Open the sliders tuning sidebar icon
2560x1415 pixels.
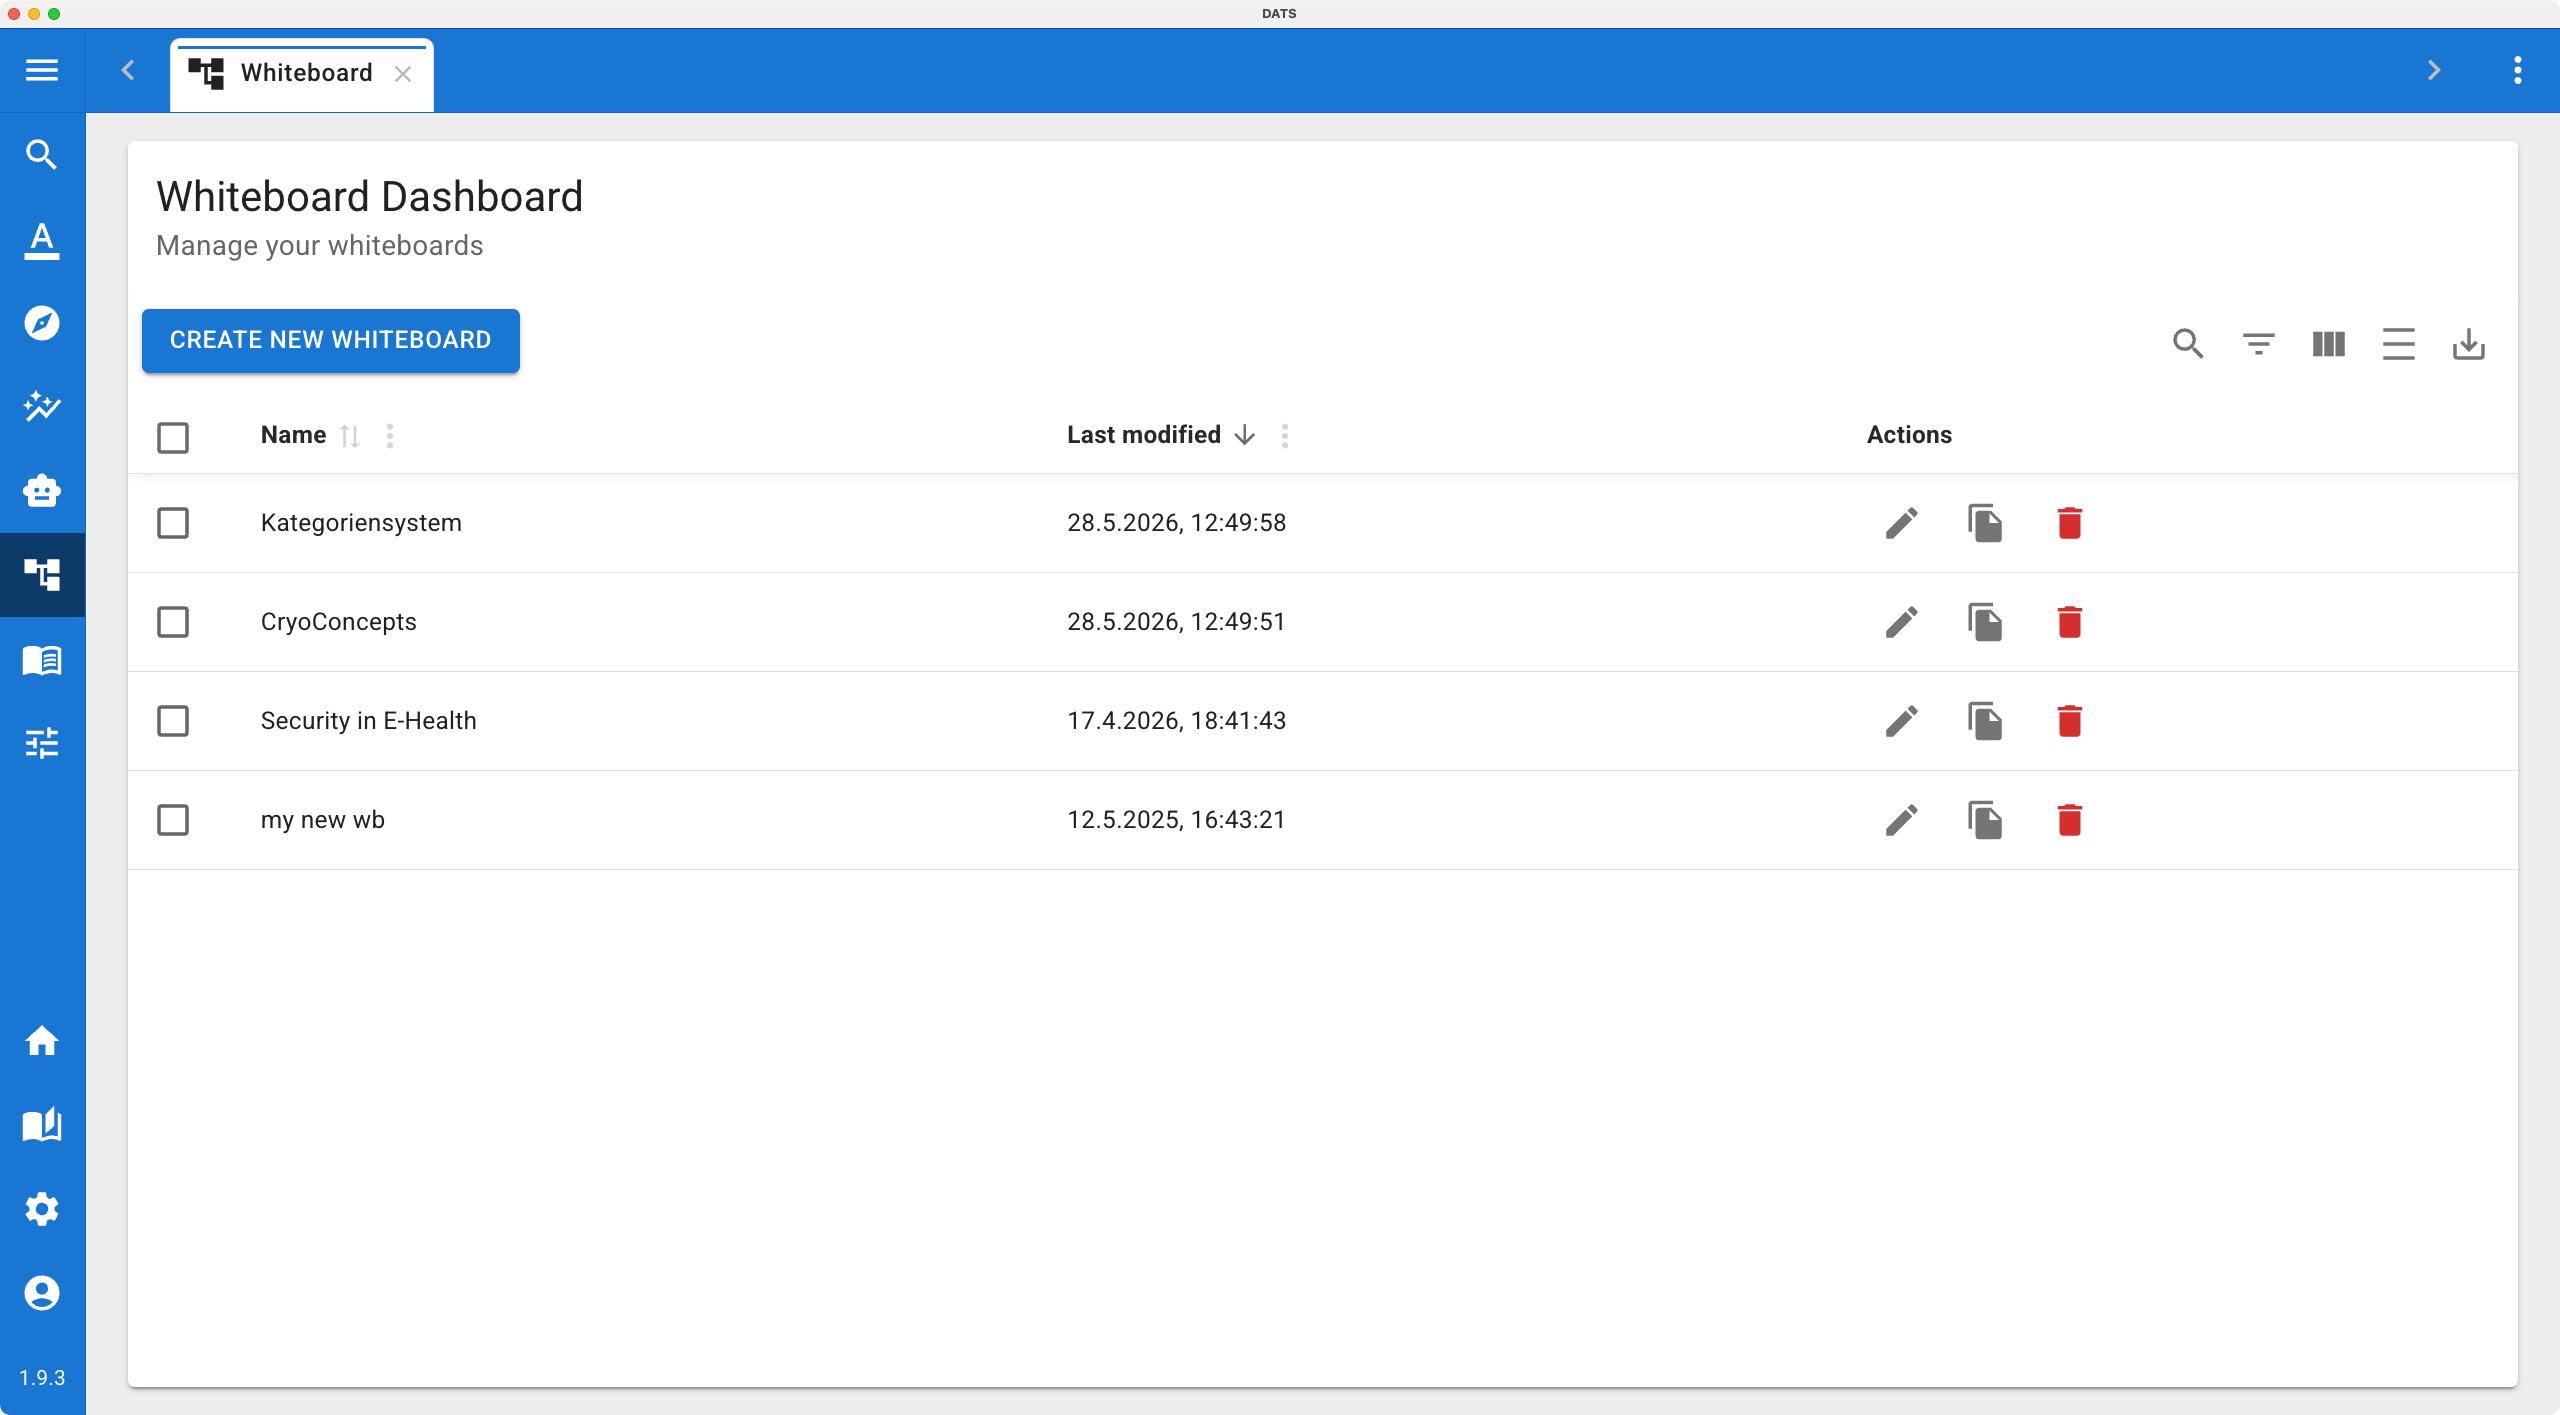coord(42,743)
